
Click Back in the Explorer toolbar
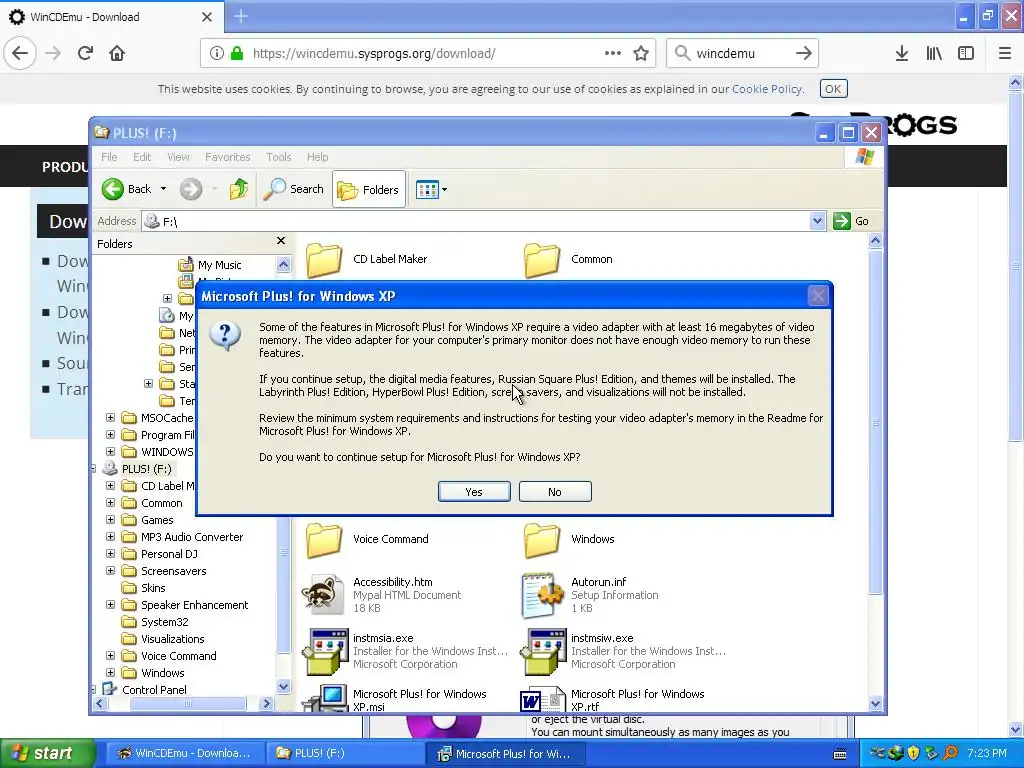click(127, 189)
